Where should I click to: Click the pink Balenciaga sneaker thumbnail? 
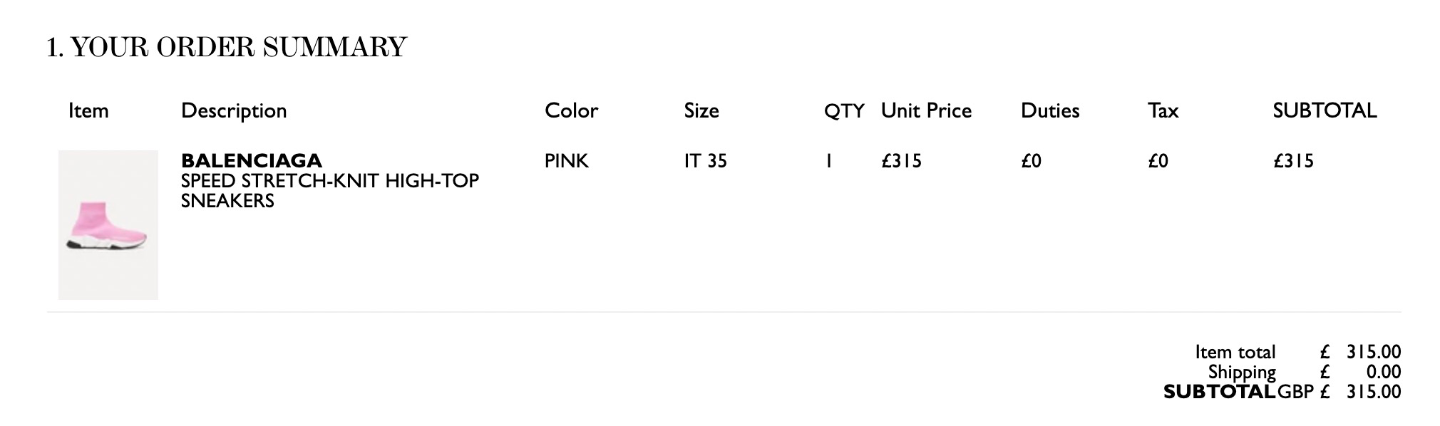[x=108, y=225]
